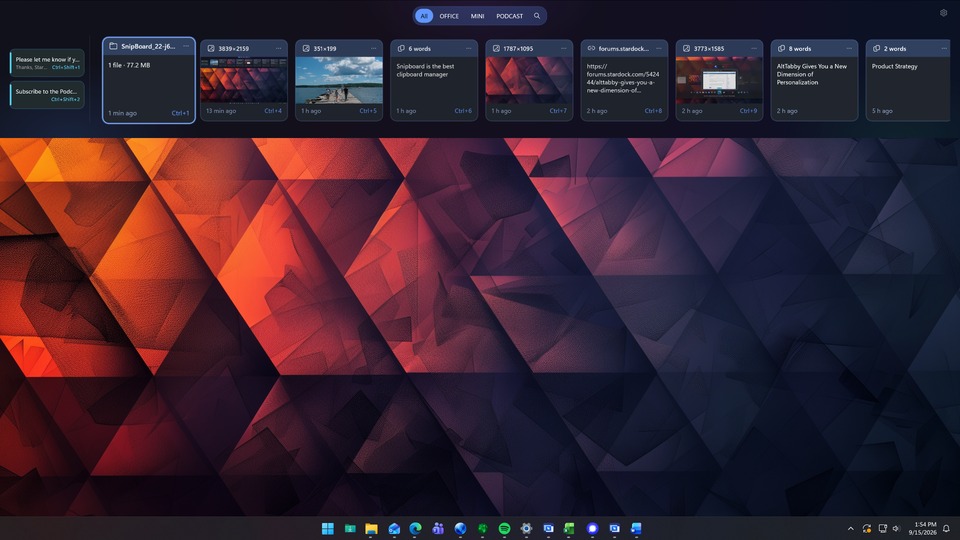Click the text 'Snipboard is the best clipboard manager'

click(x=426, y=70)
